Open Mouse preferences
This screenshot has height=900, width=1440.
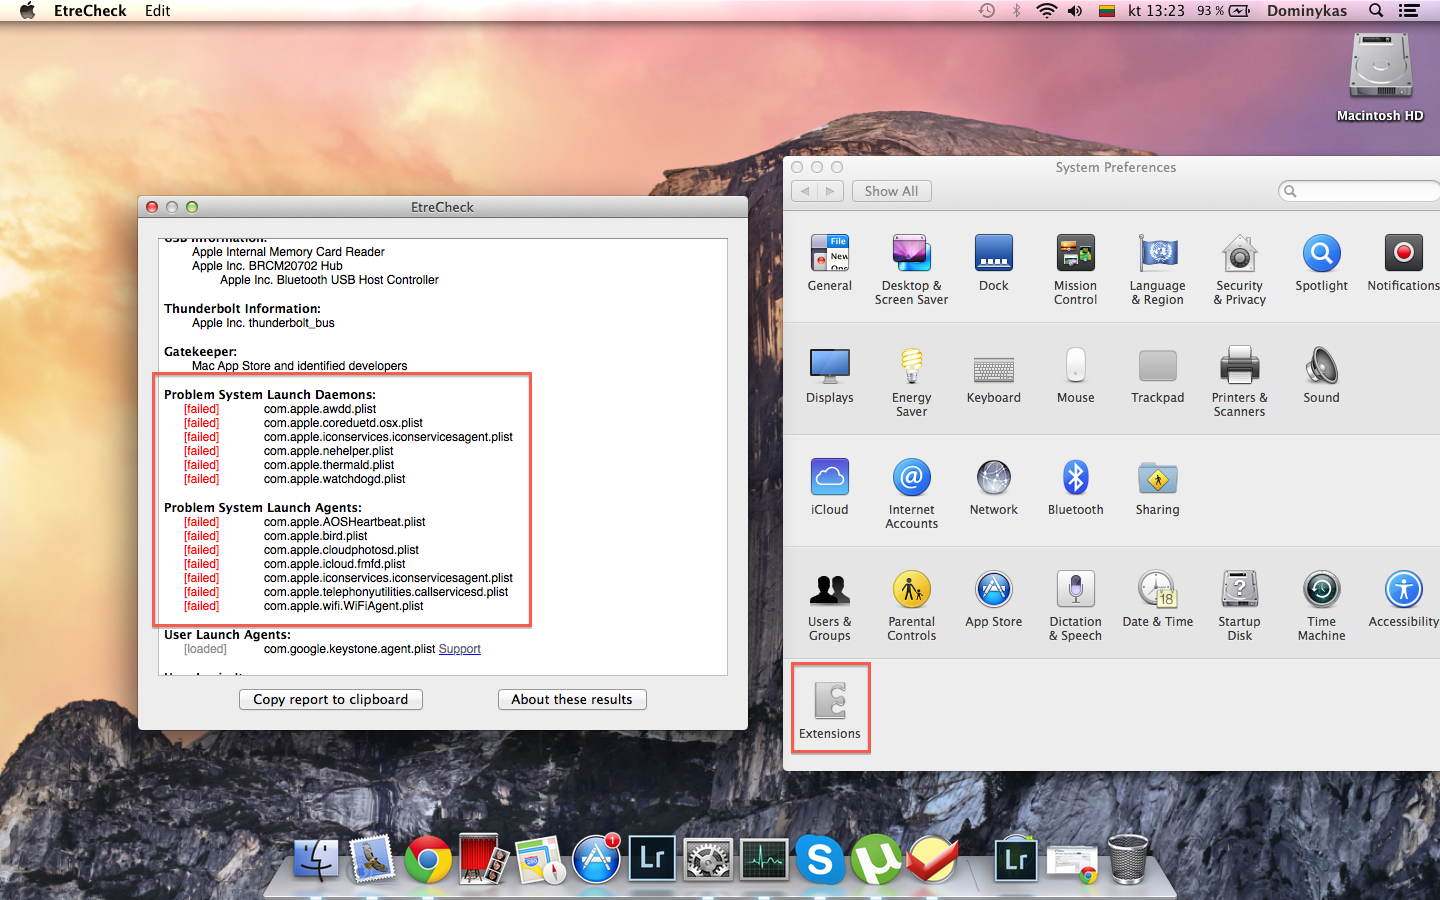click(x=1075, y=375)
